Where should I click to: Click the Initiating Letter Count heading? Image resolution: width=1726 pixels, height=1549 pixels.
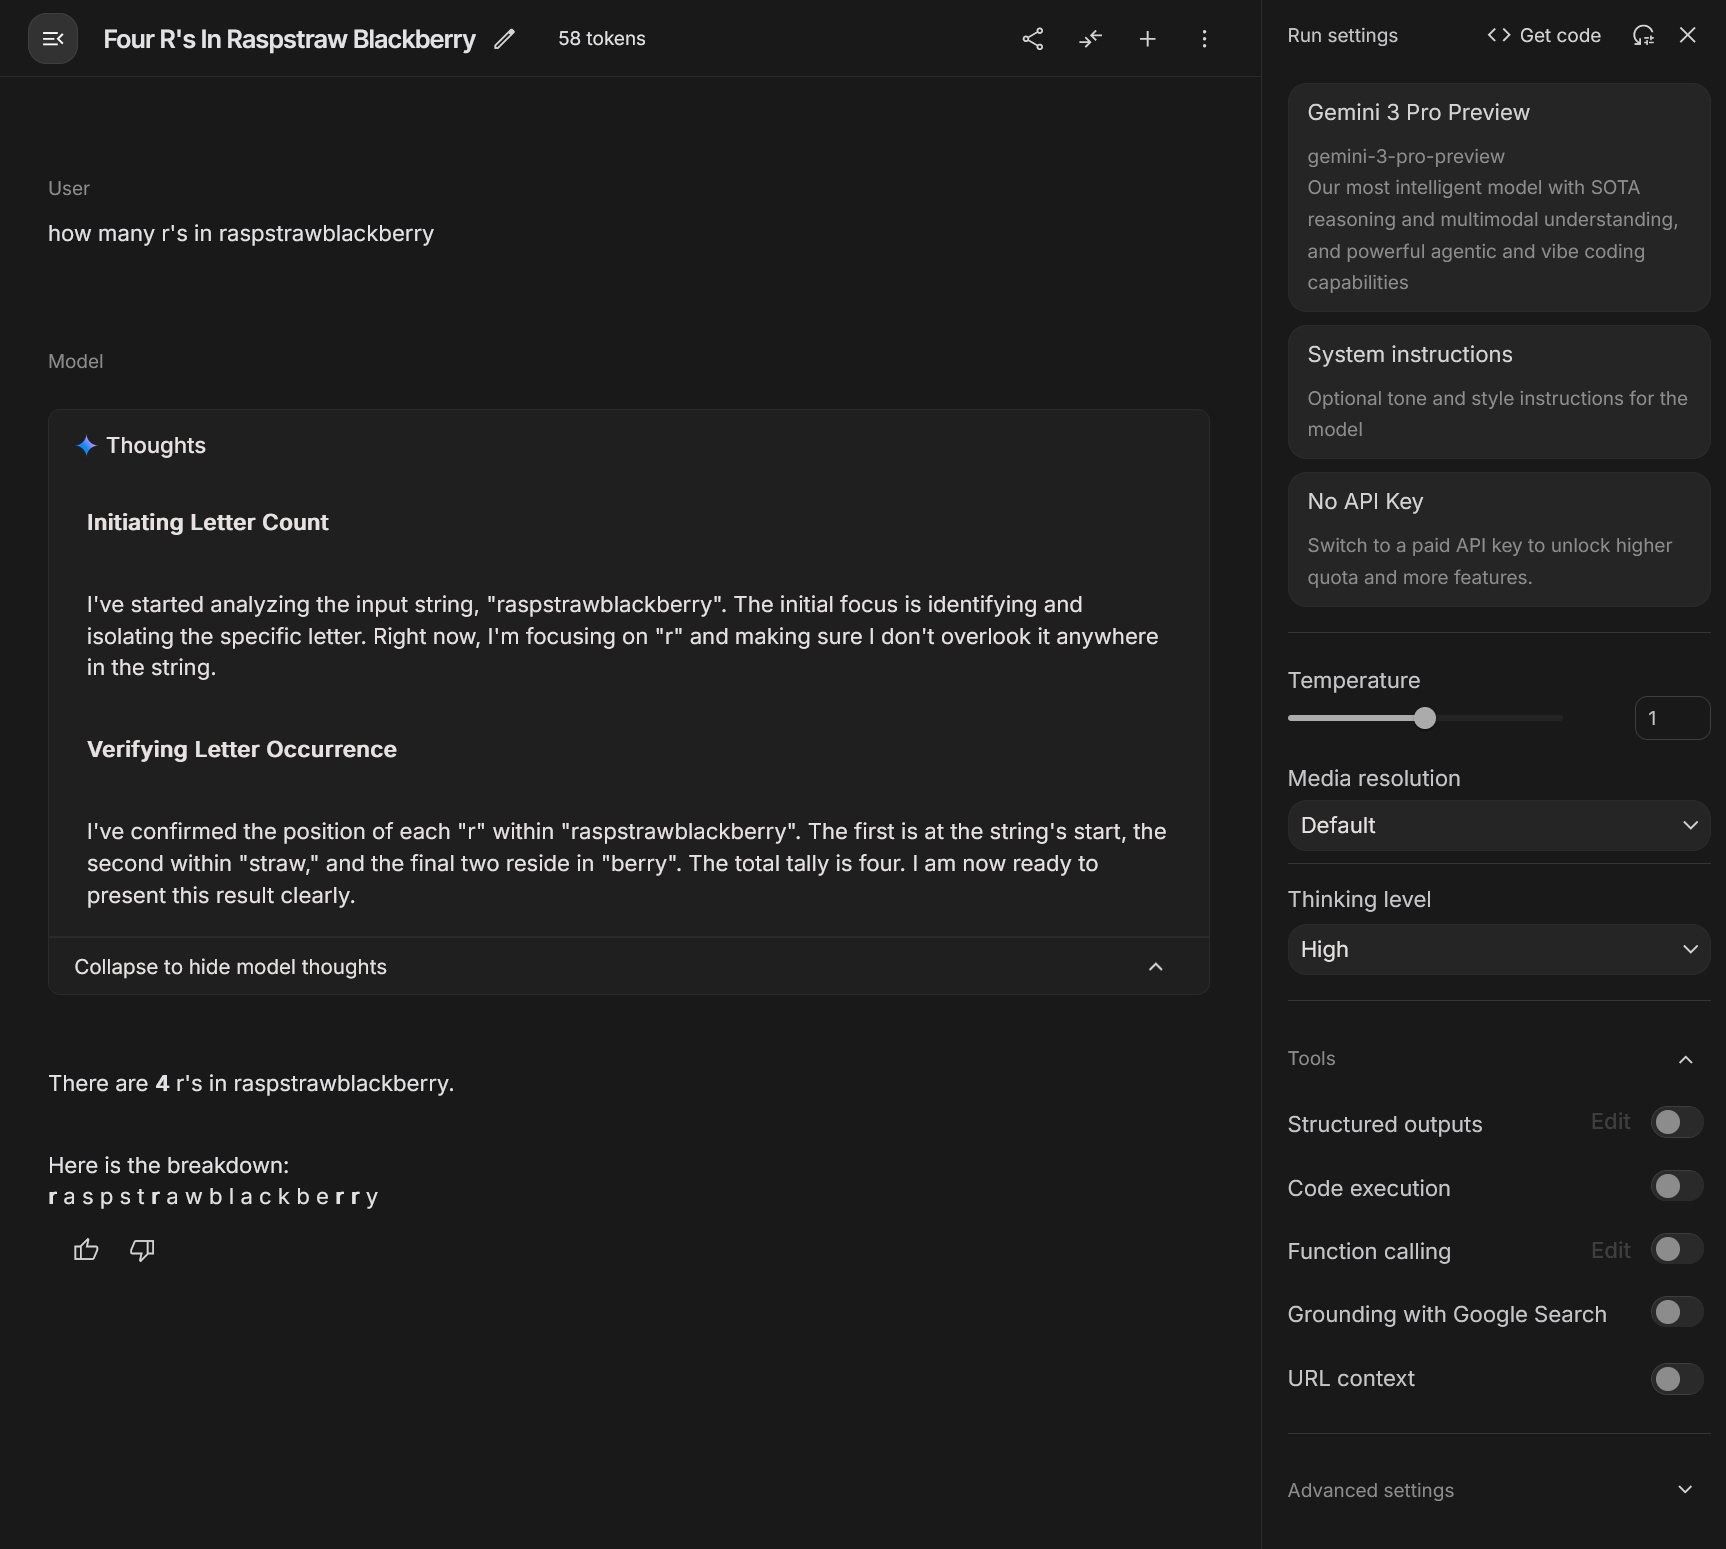pos(208,522)
